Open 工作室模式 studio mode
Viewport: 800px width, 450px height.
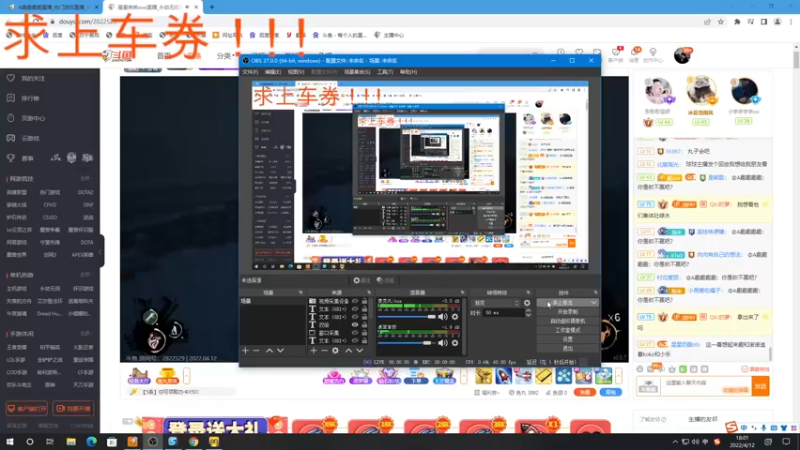pos(567,330)
